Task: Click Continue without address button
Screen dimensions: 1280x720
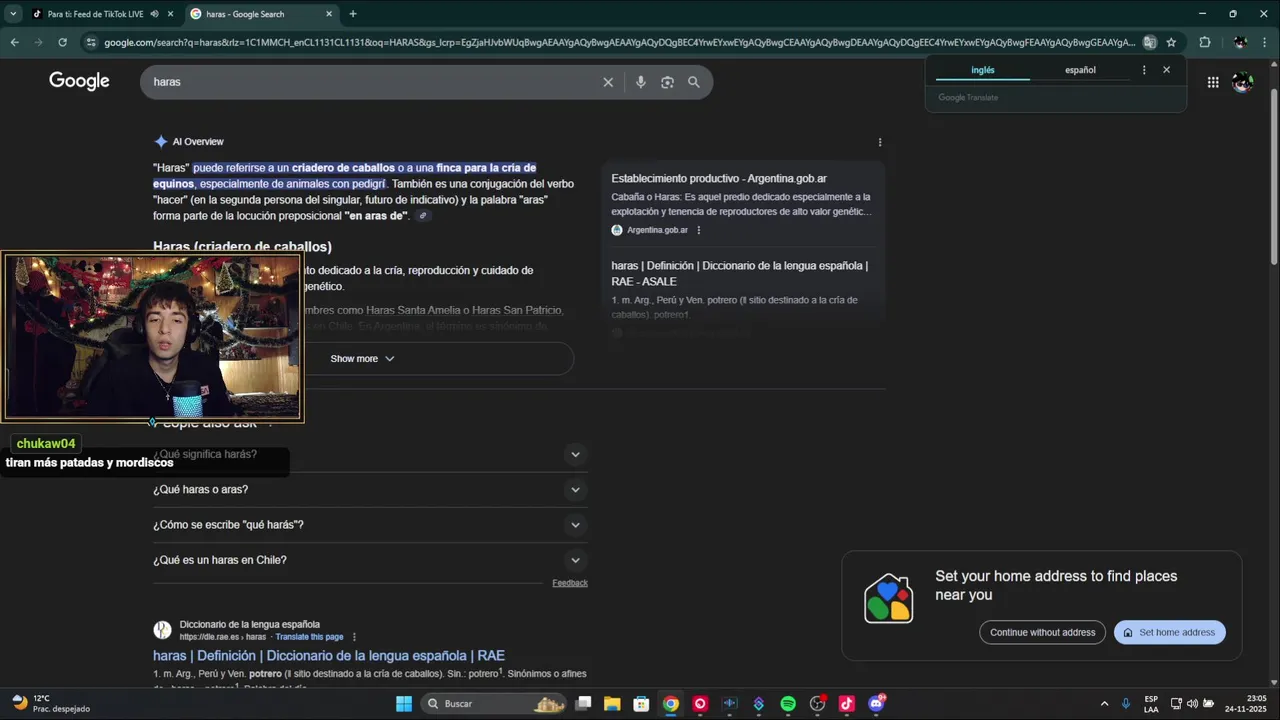Action: pyautogui.click(x=1043, y=632)
